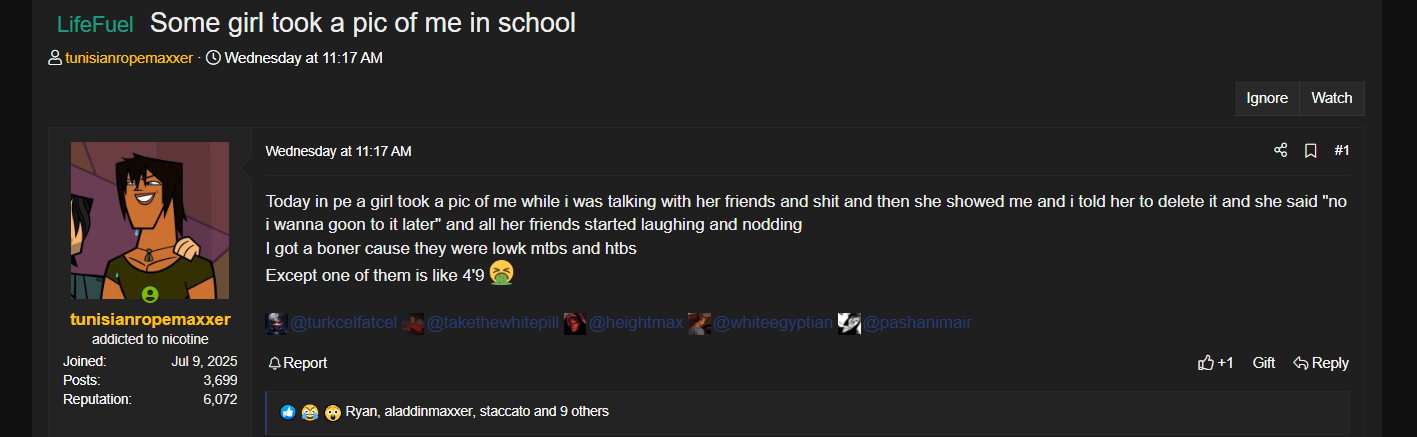Toggle Ignore for this thread
Viewport: 1417px width, 437px height.
(1267, 98)
